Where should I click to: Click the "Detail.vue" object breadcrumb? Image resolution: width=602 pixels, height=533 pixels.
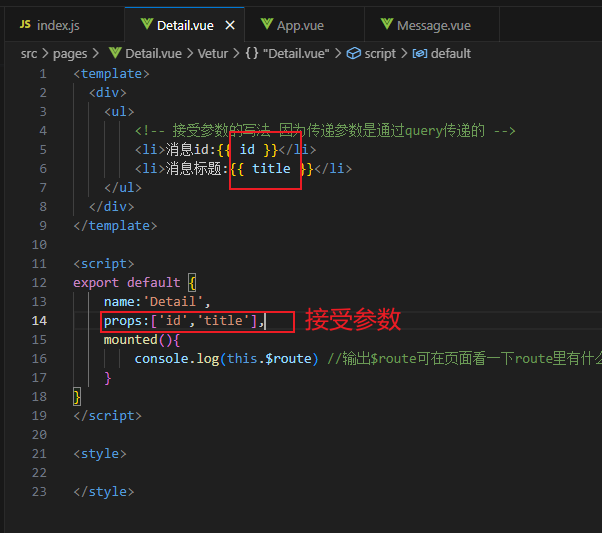pyautogui.click(x=296, y=53)
